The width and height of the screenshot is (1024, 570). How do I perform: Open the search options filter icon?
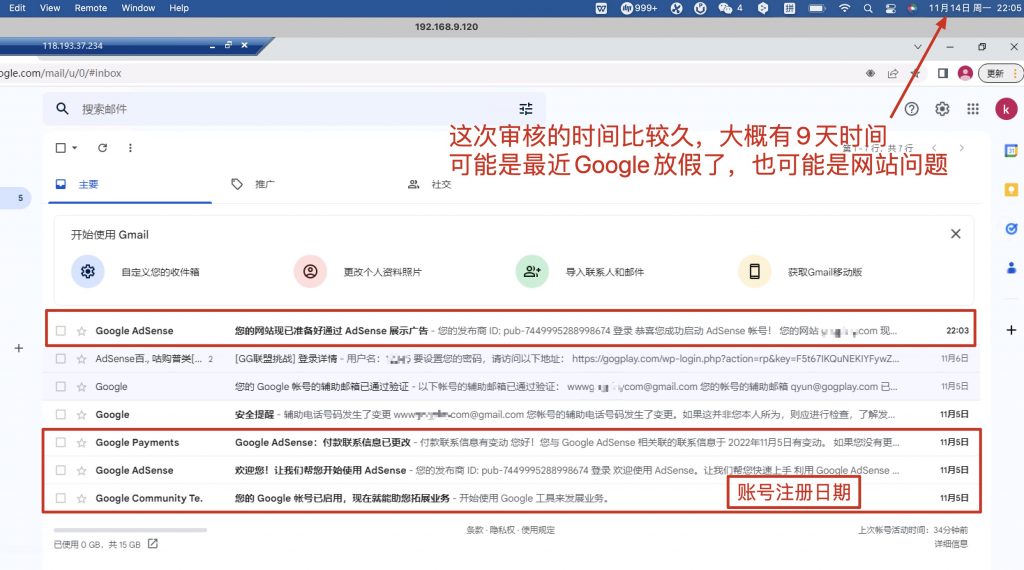526,109
